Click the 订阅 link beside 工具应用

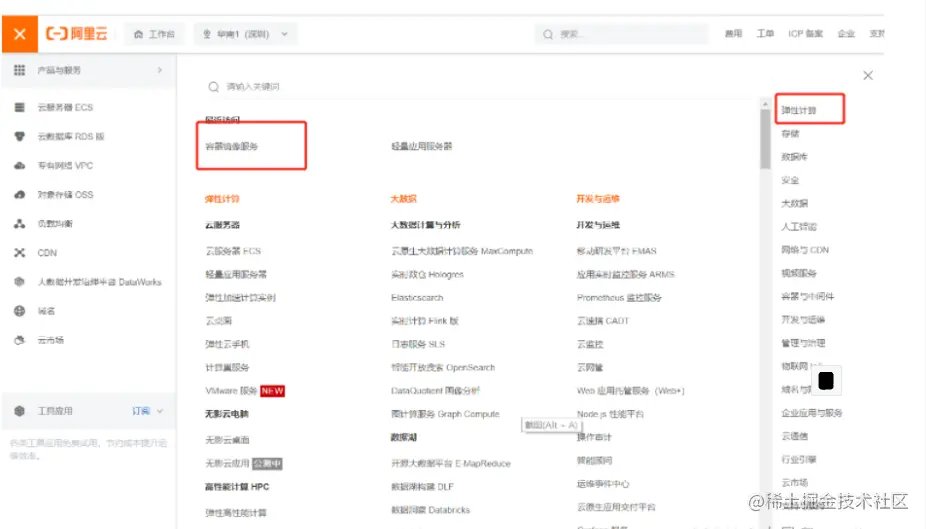(141, 411)
